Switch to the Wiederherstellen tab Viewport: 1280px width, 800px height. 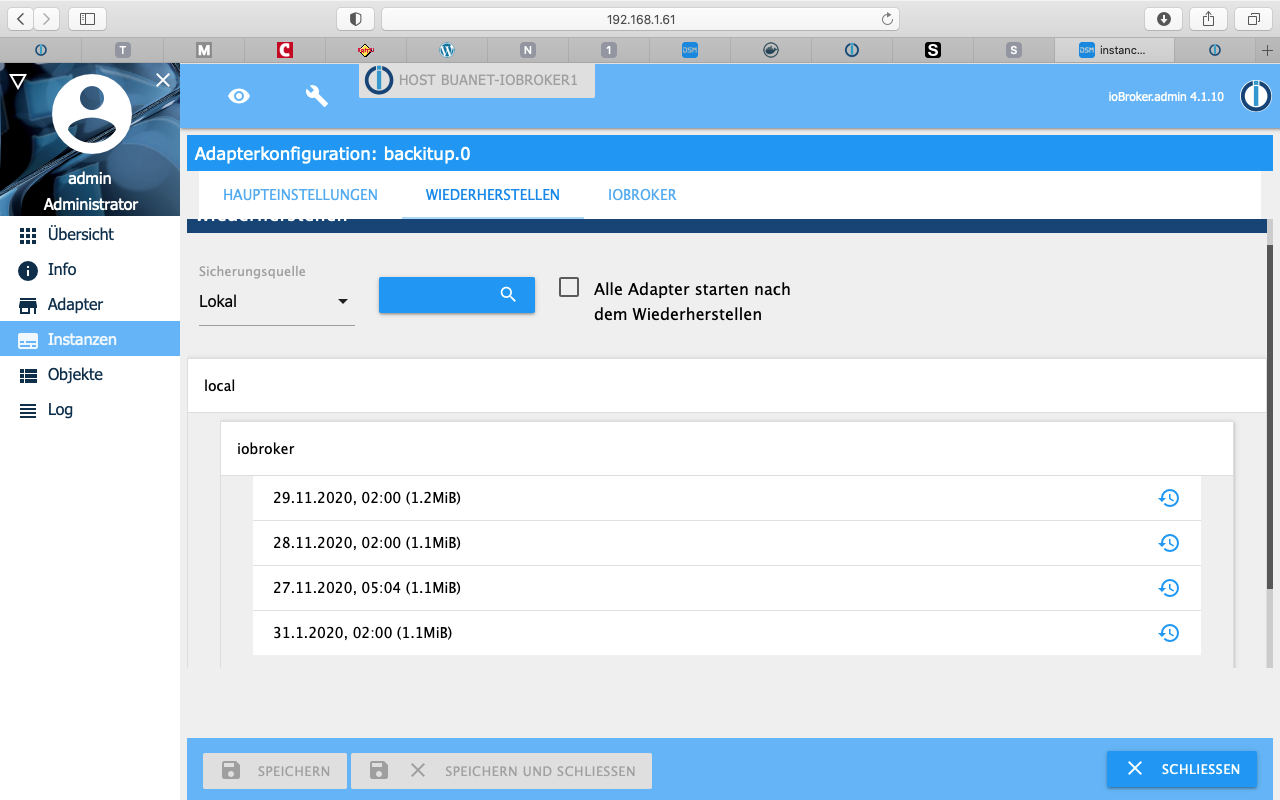pos(493,195)
